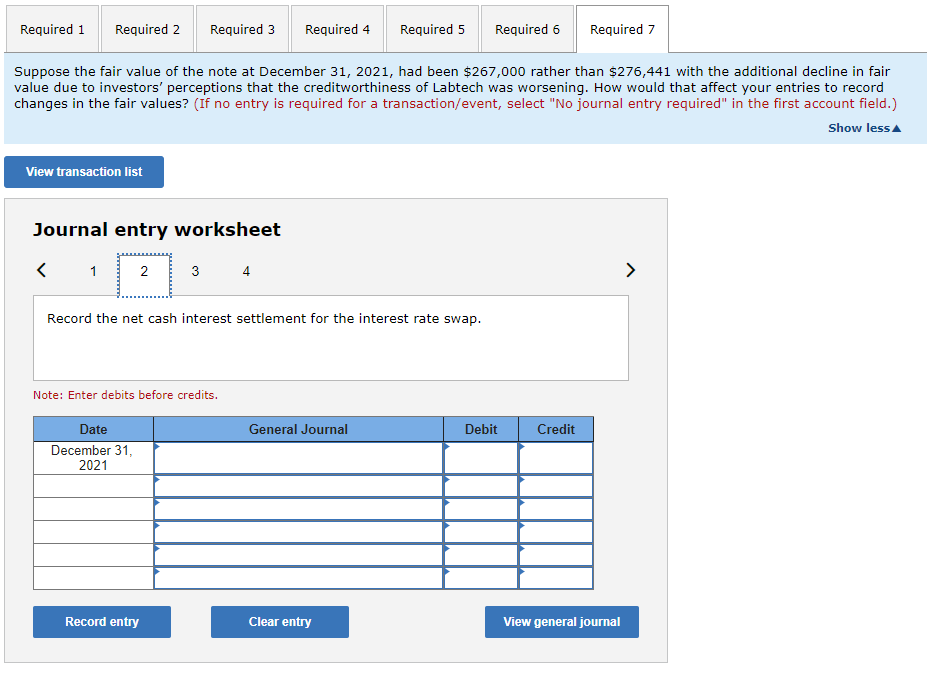Select the current entry page 2

coord(144,271)
